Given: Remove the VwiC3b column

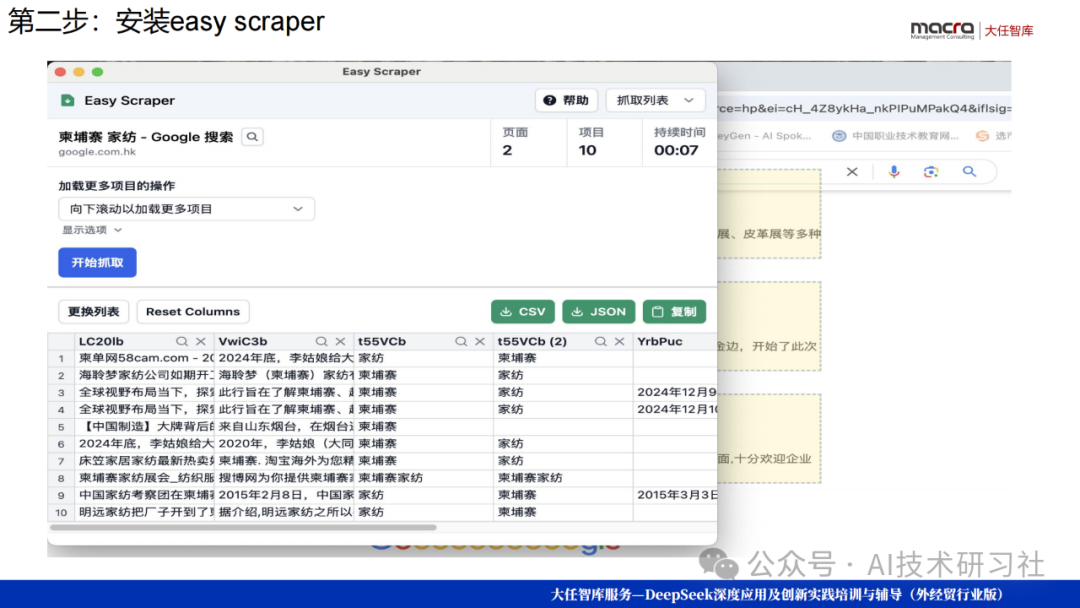Looking at the screenshot, I should click(x=340, y=341).
